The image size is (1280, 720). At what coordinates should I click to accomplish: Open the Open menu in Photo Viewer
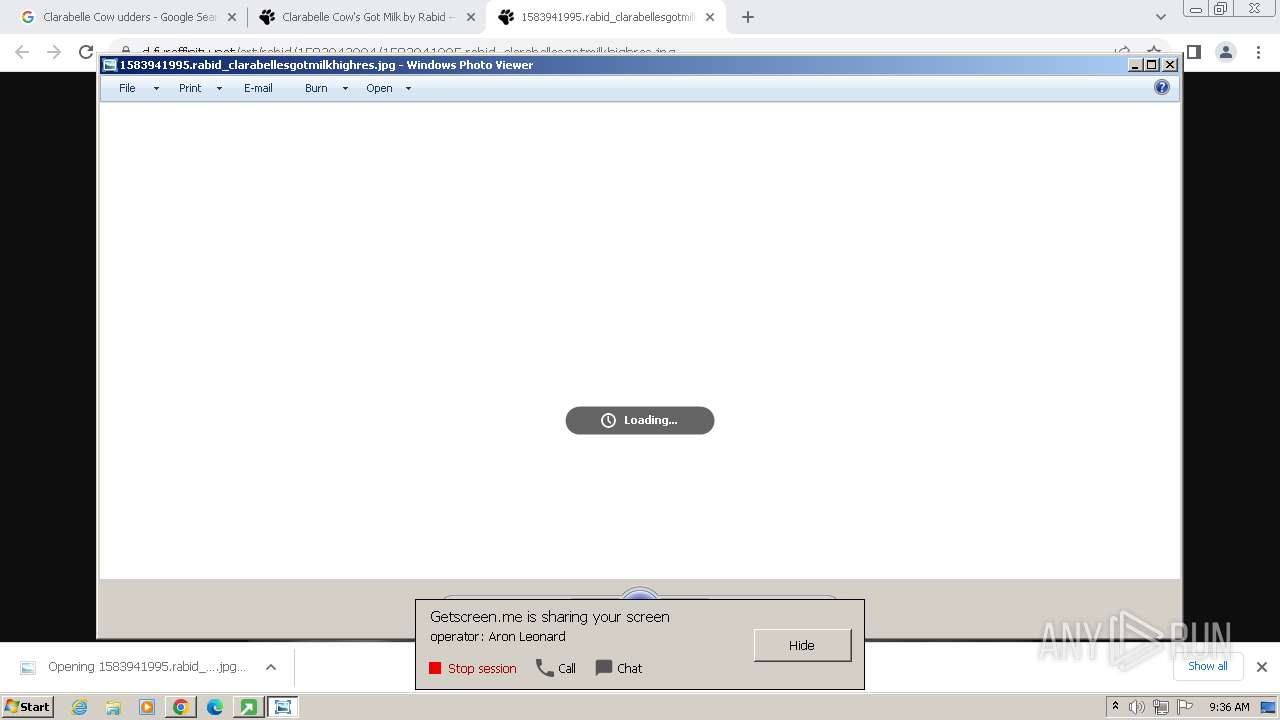[379, 88]
